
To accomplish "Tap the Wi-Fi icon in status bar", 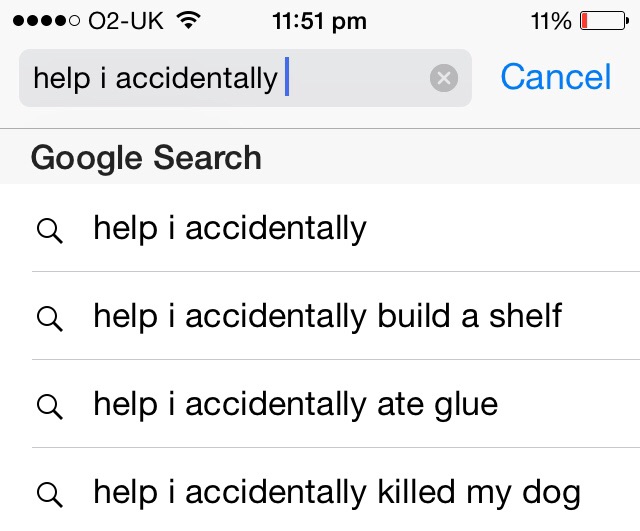I will (x=188, y=20).
